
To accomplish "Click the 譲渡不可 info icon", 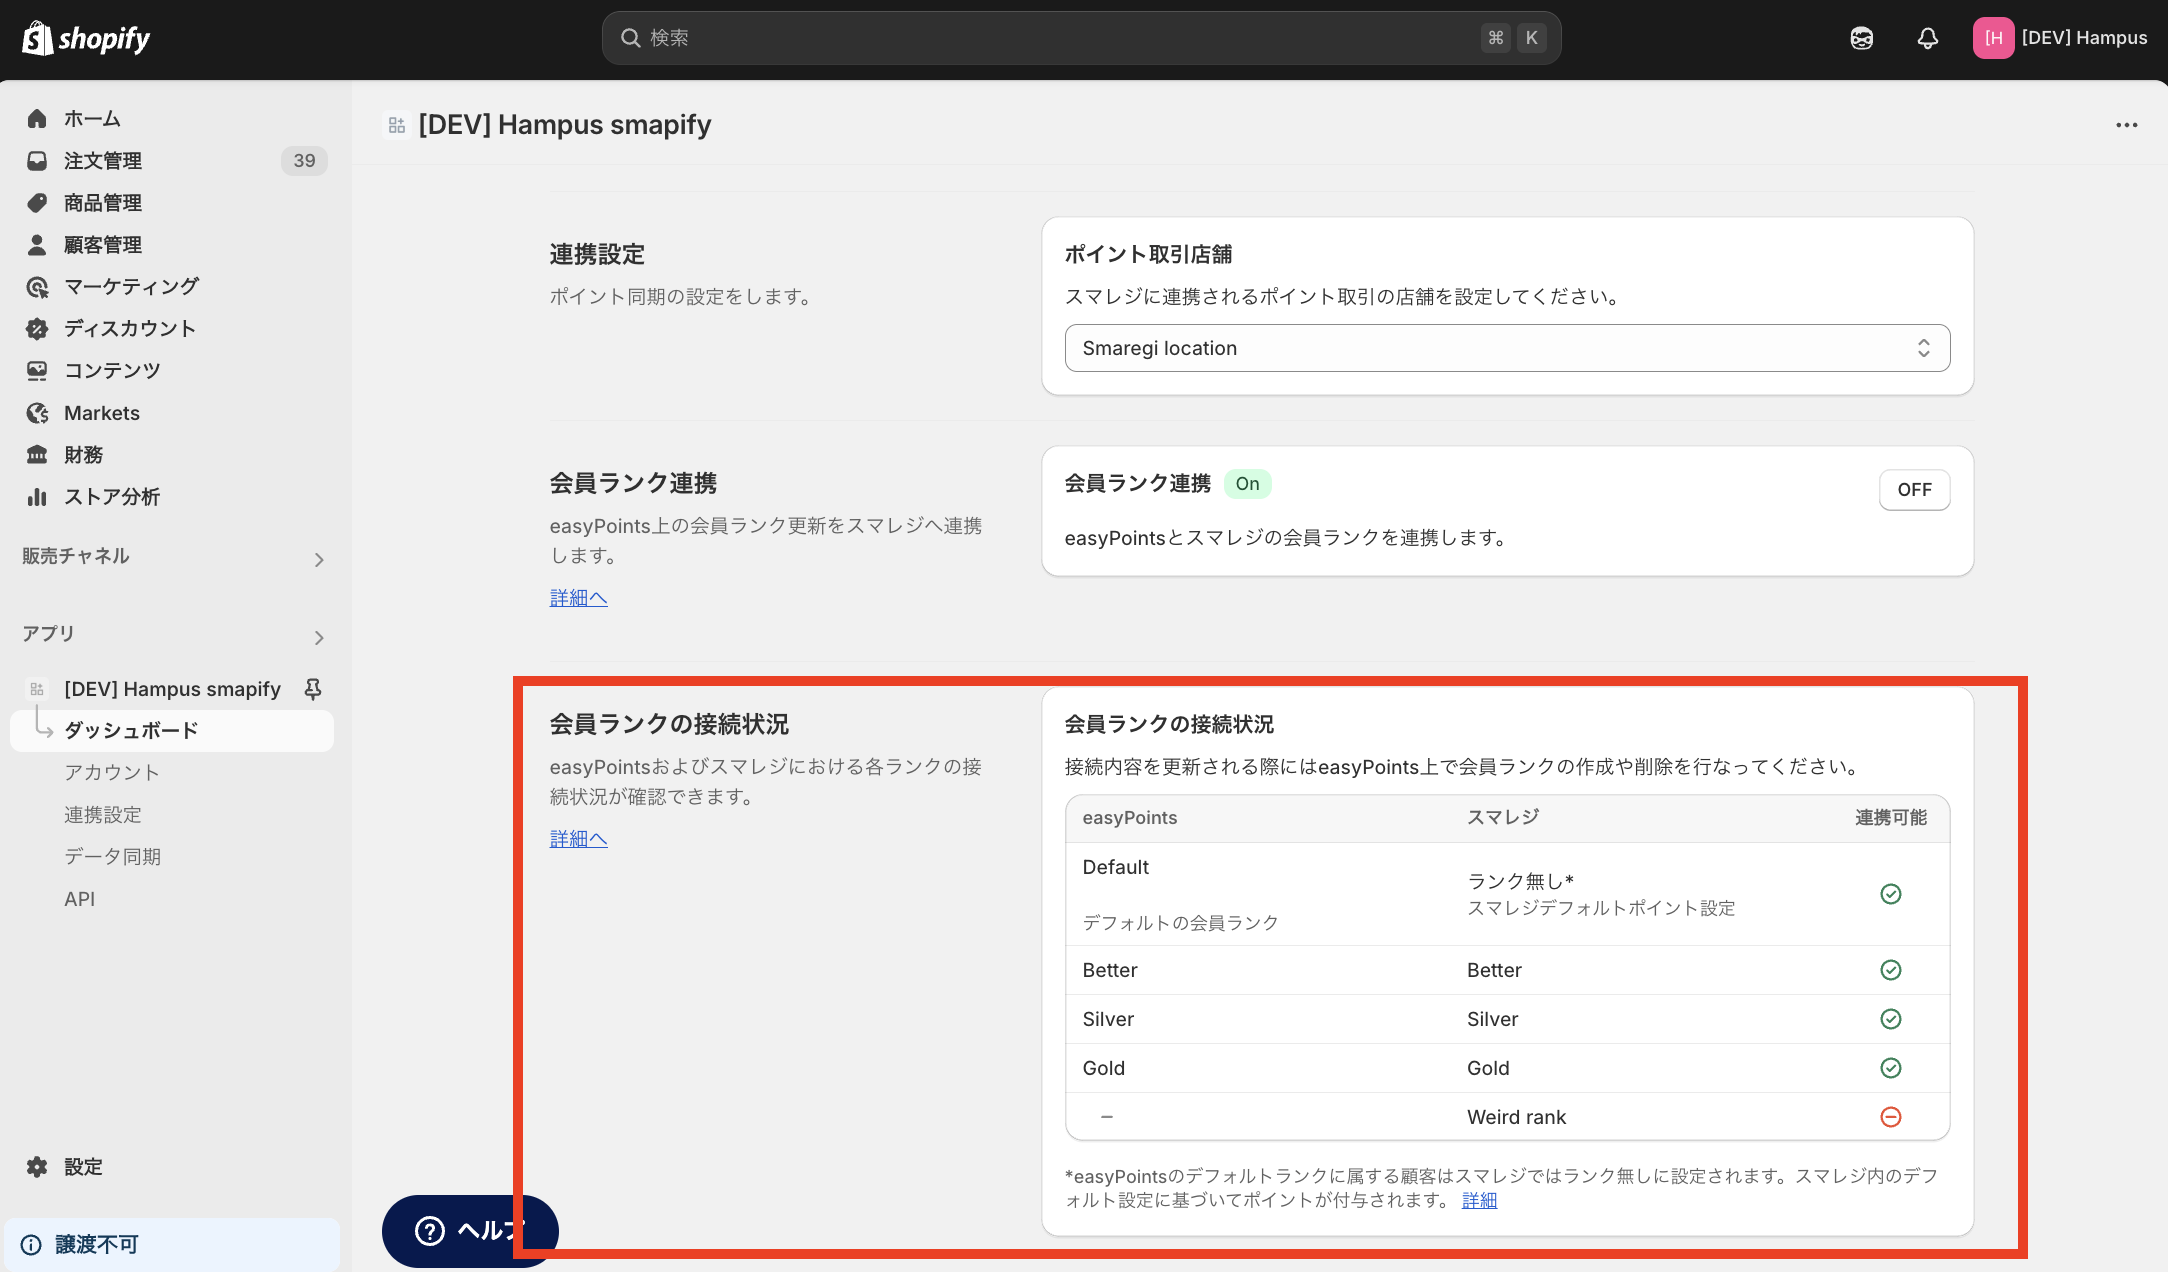I will (31, 1245).
